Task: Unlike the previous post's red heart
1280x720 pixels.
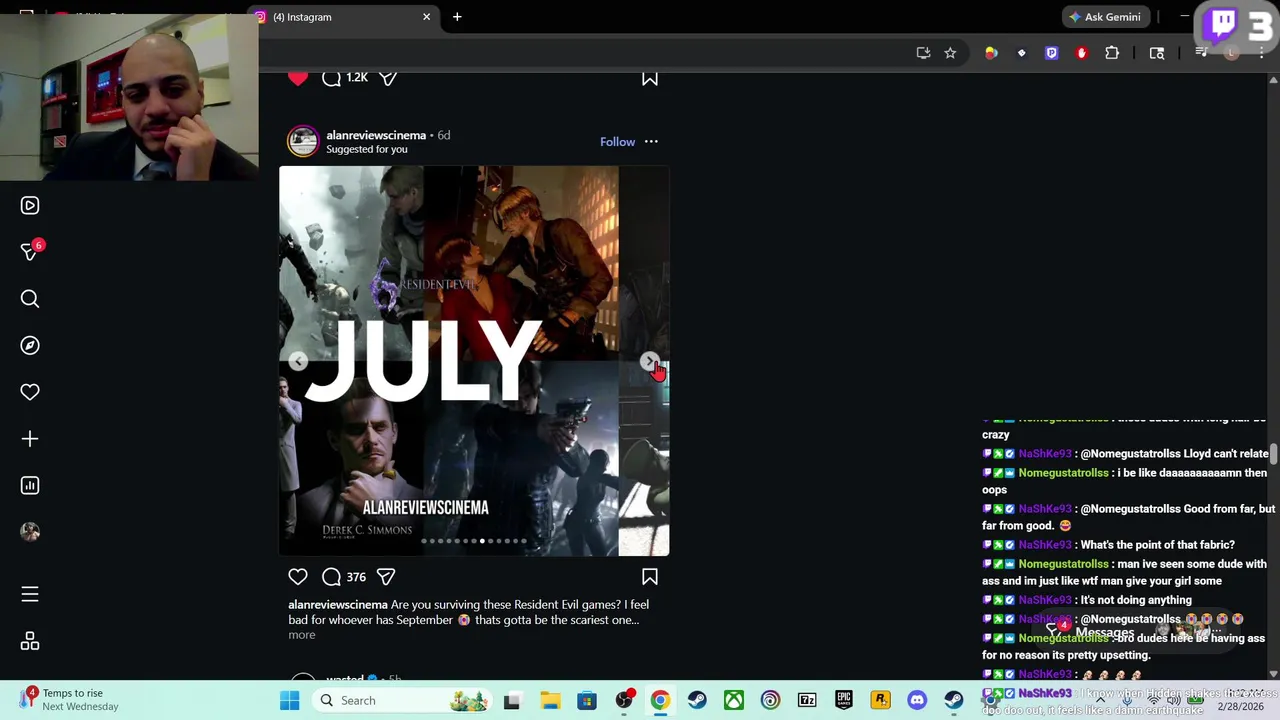Action: [298, 78]
